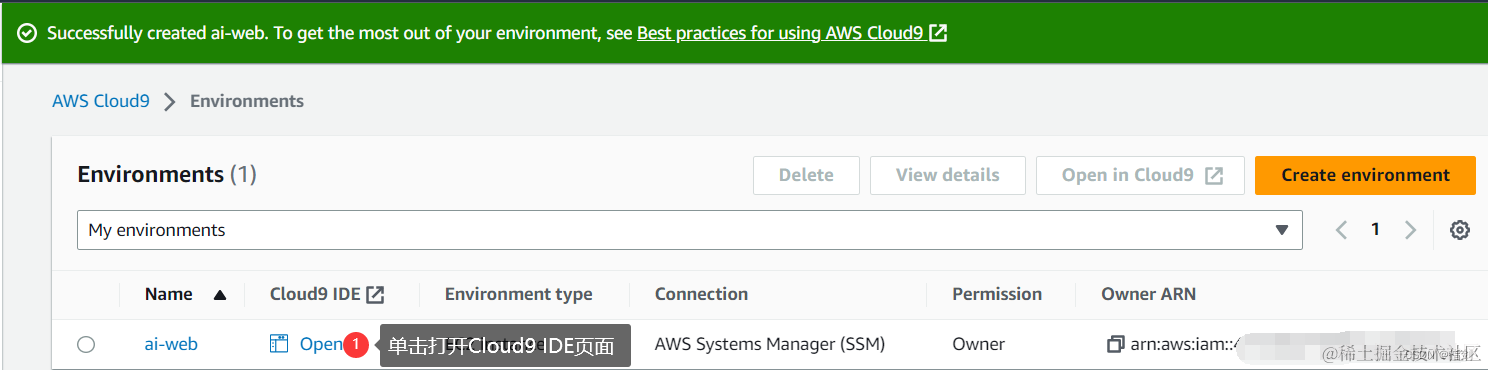Sort by Name using ascending arrow

(x=220, y=295)
